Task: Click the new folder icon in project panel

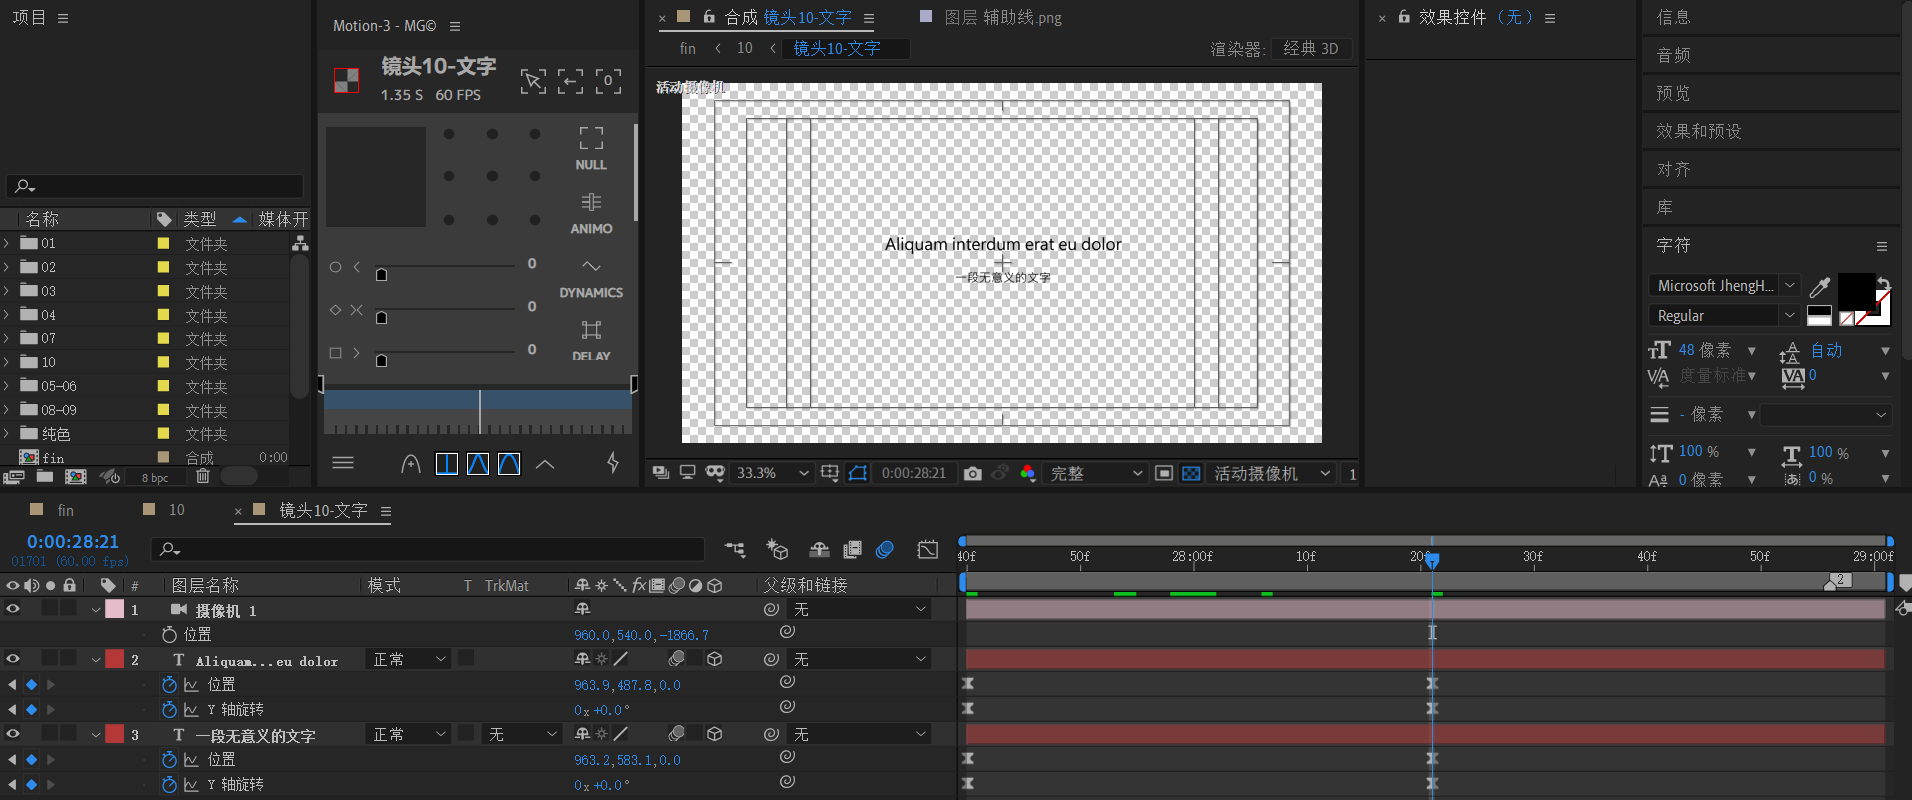Action: pyautogui.click(x=45, y=477)
